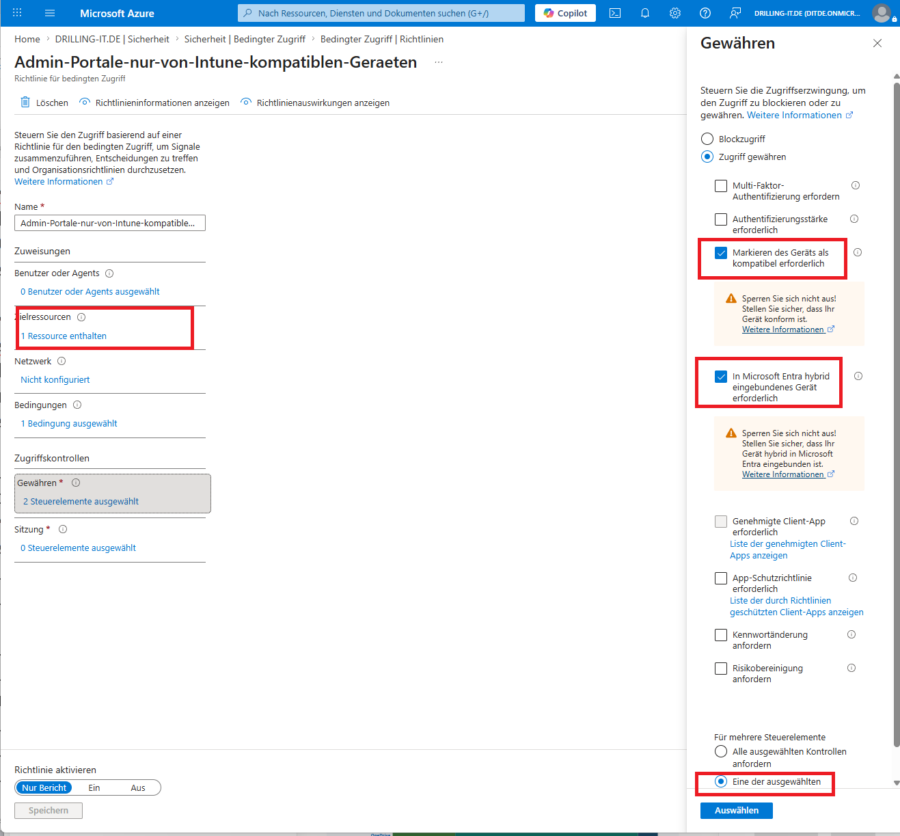Open Bedingter Zugriff | Richtlinien breadcrumb
The height and width of the screenshot is (836, 900).
click(382, 39)
